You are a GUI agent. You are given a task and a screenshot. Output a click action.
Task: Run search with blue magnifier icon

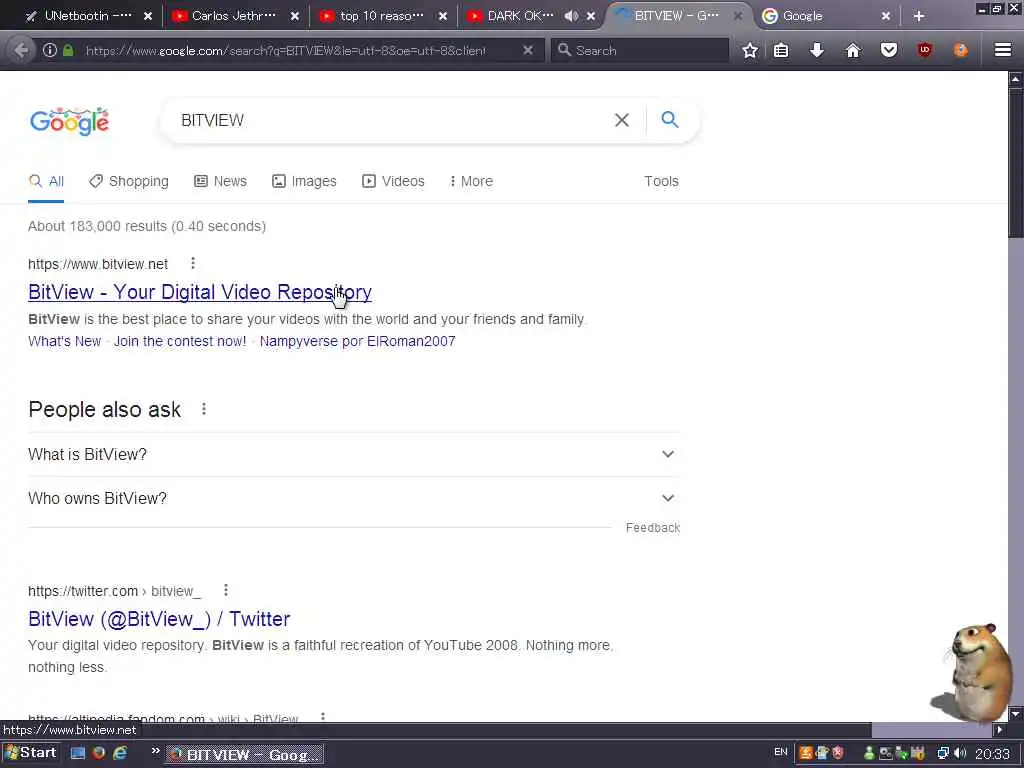tap(669, 120)
